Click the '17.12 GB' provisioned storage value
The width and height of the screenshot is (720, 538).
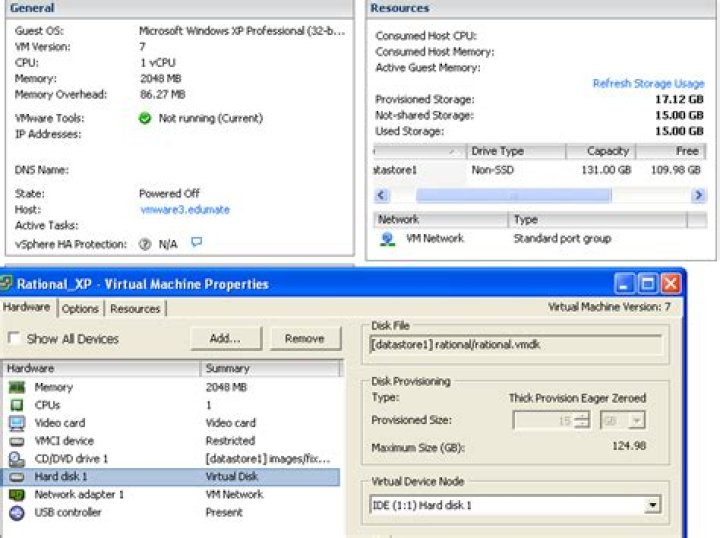[x=679, y=100]
